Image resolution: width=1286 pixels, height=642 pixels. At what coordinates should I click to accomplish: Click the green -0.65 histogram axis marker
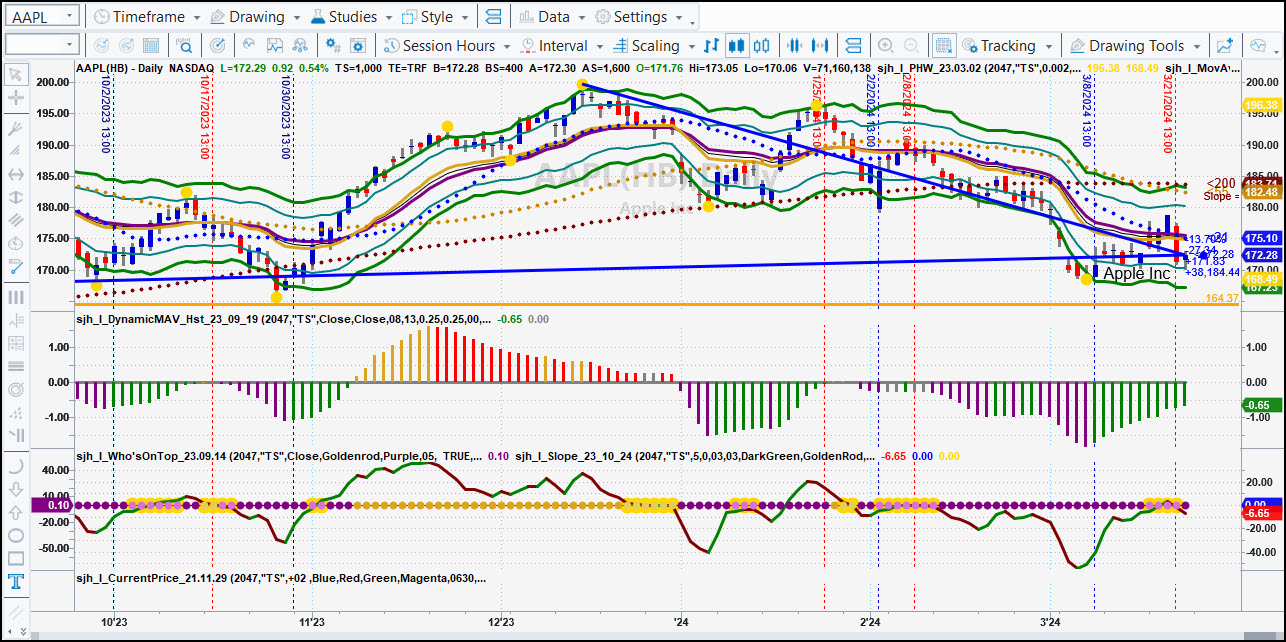tap(1261, 404)
